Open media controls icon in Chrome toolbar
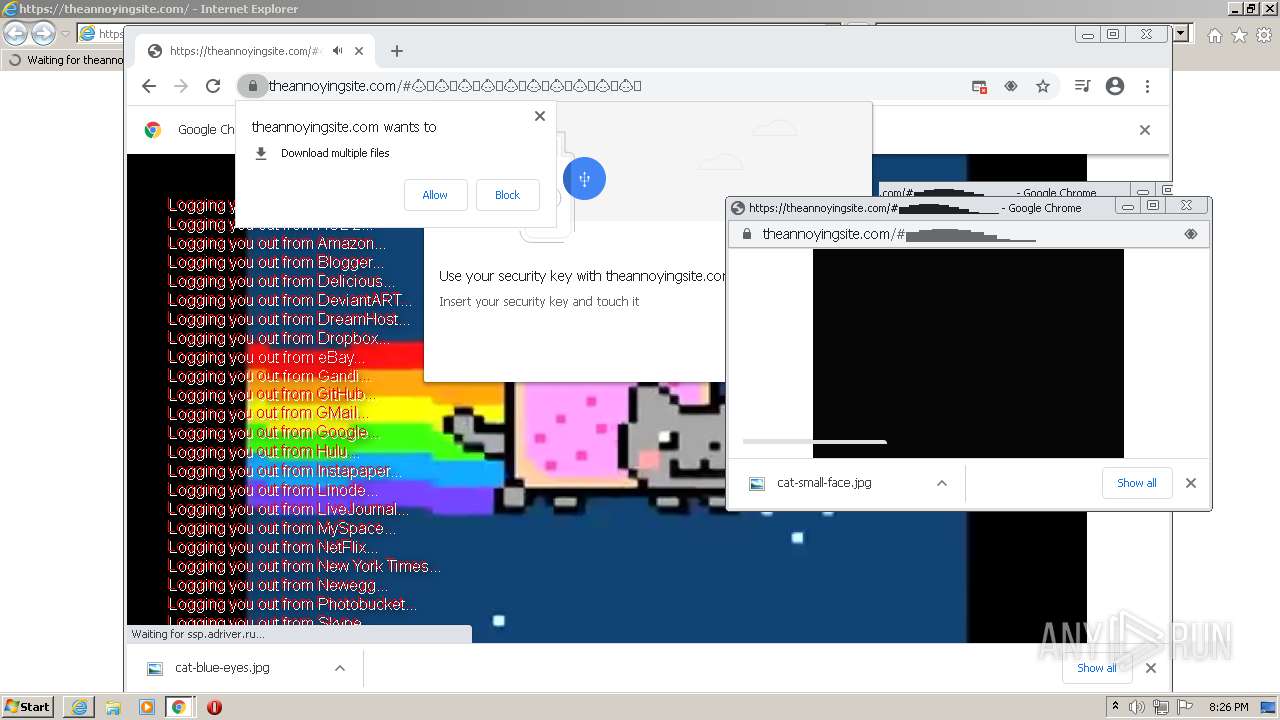 point(1082,87)
